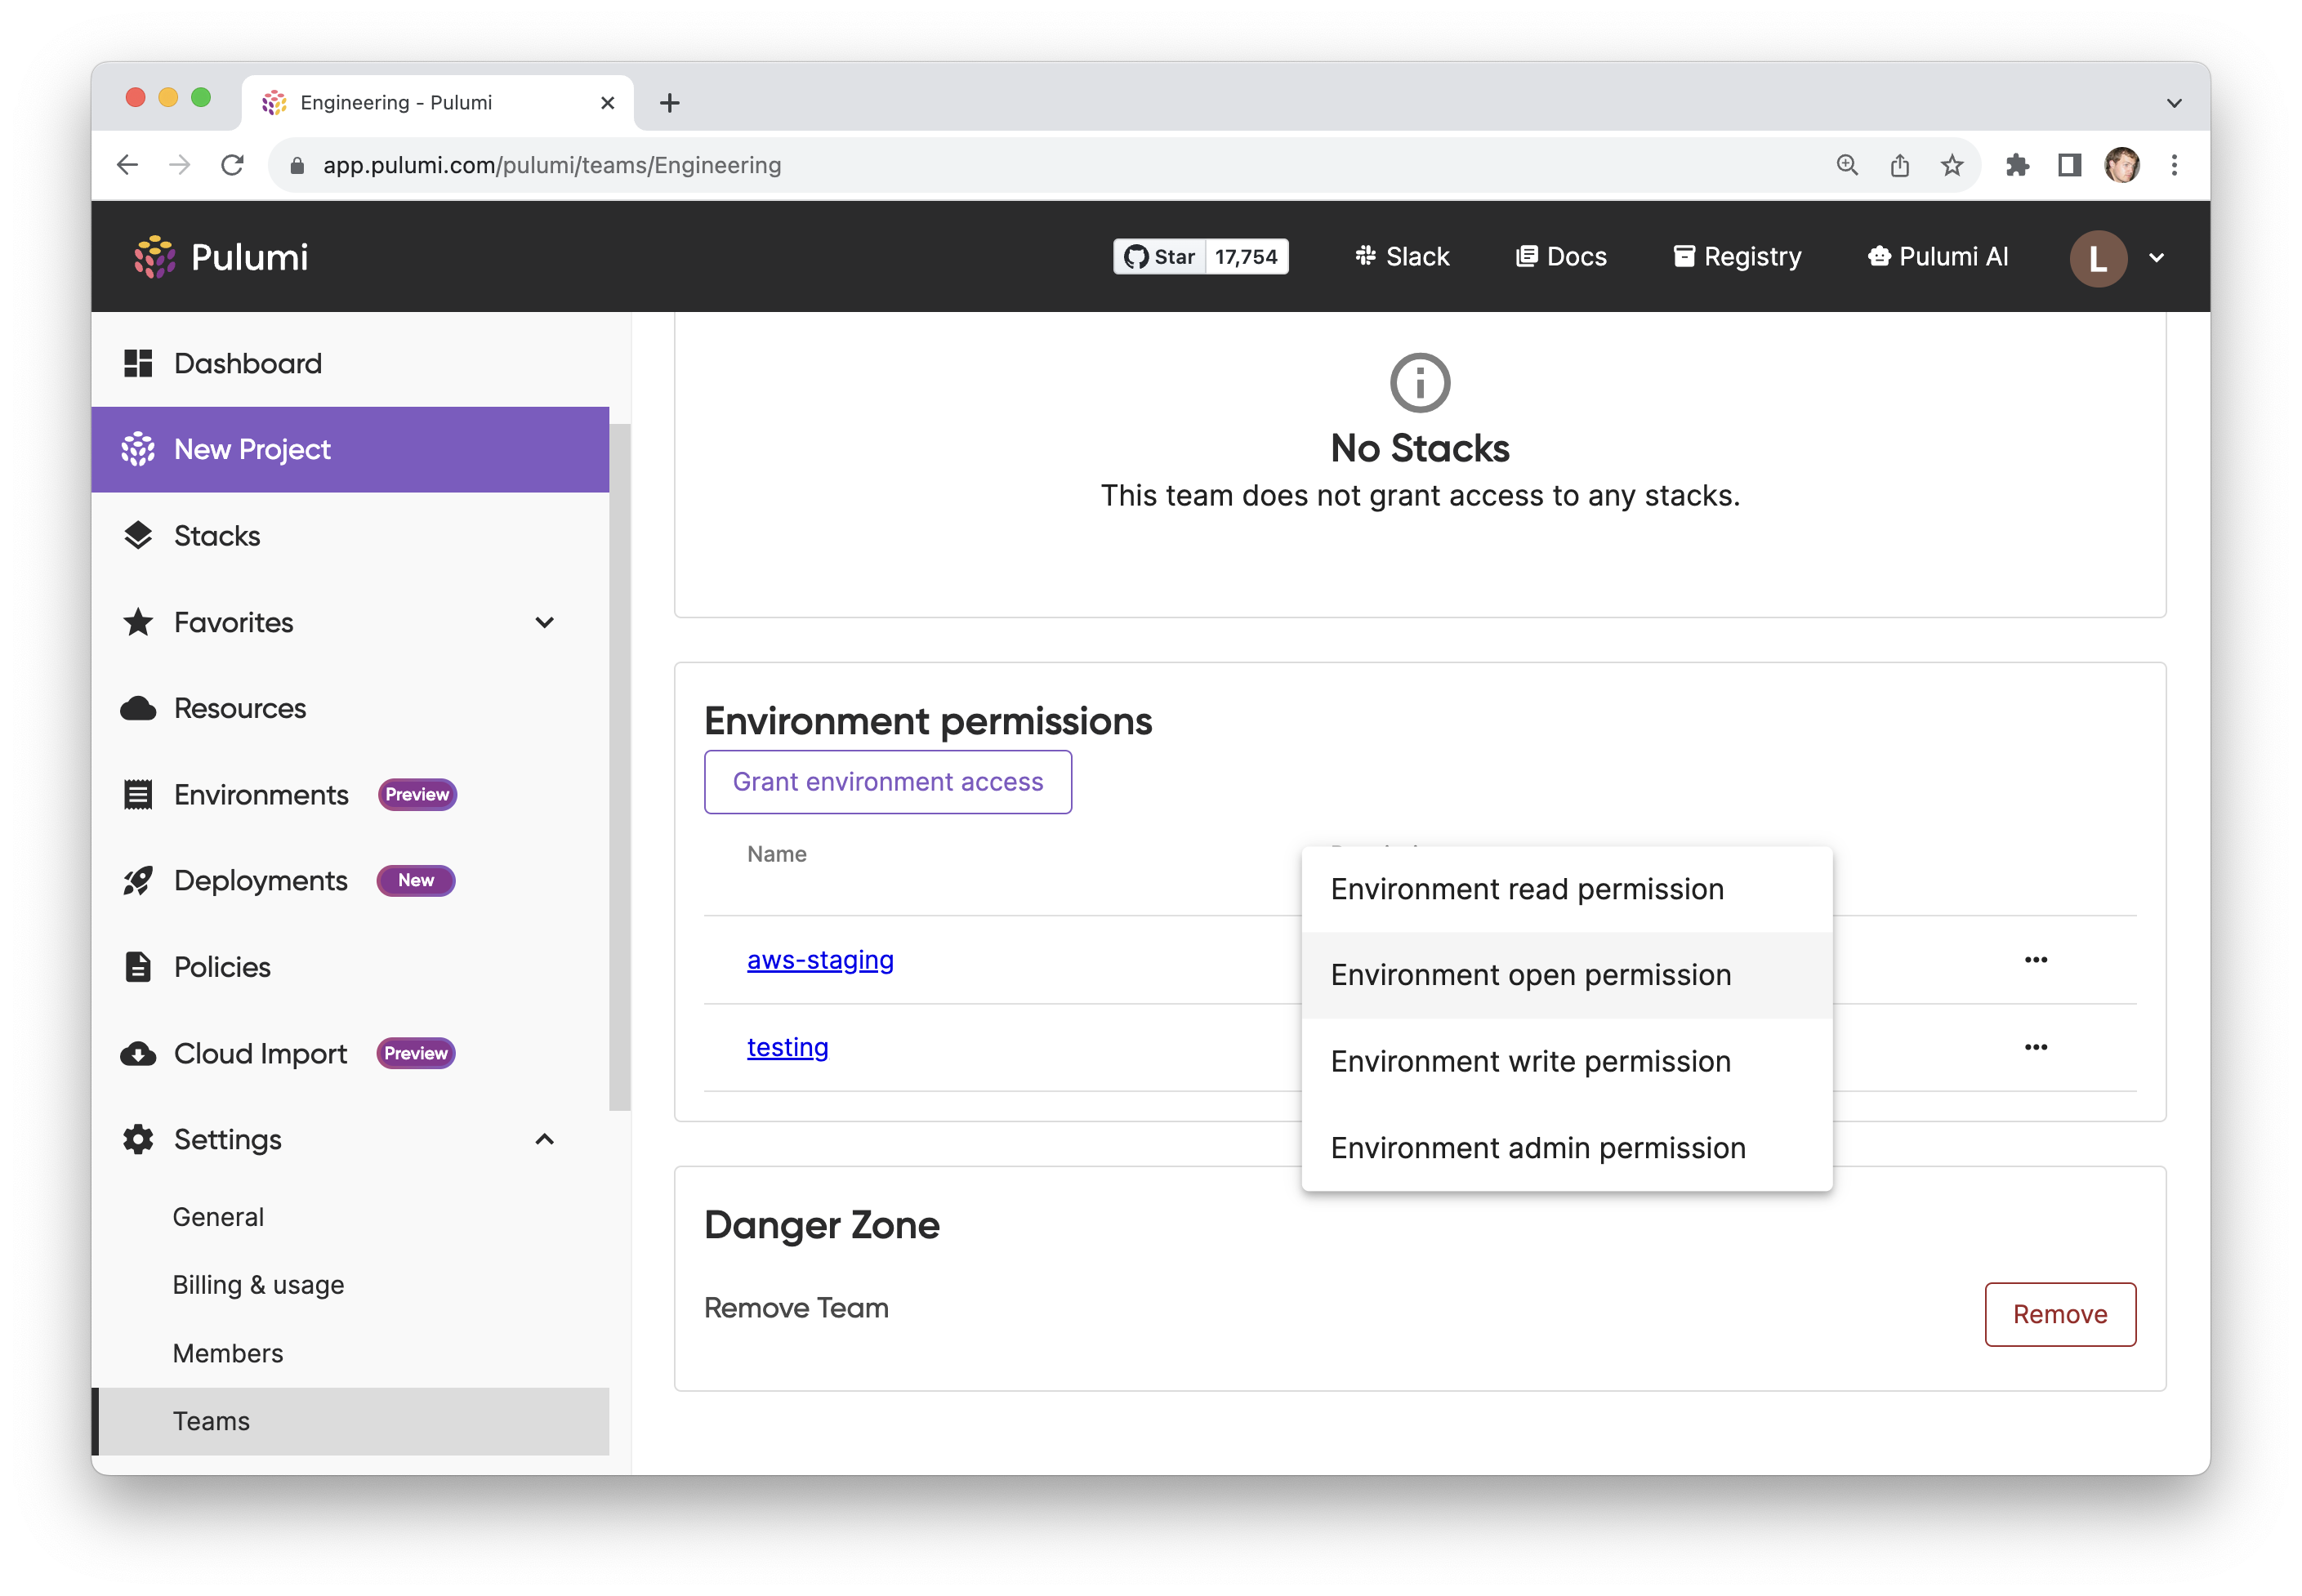This screenshot has width=2302, height=1596.
Task: Click the browser forward arrow
Action: [180, 165]
